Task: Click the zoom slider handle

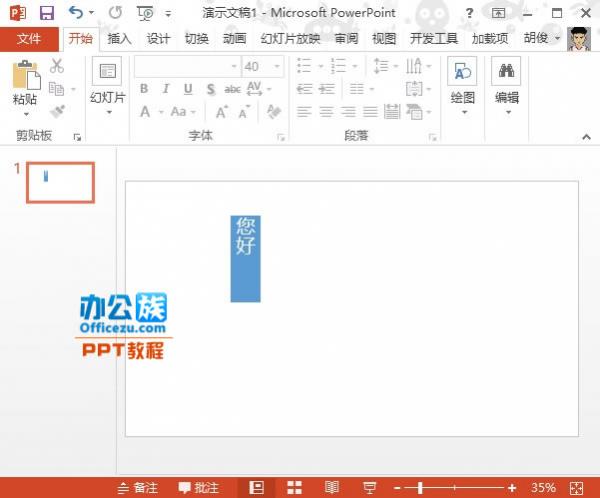Action: (x=421, y=487)
